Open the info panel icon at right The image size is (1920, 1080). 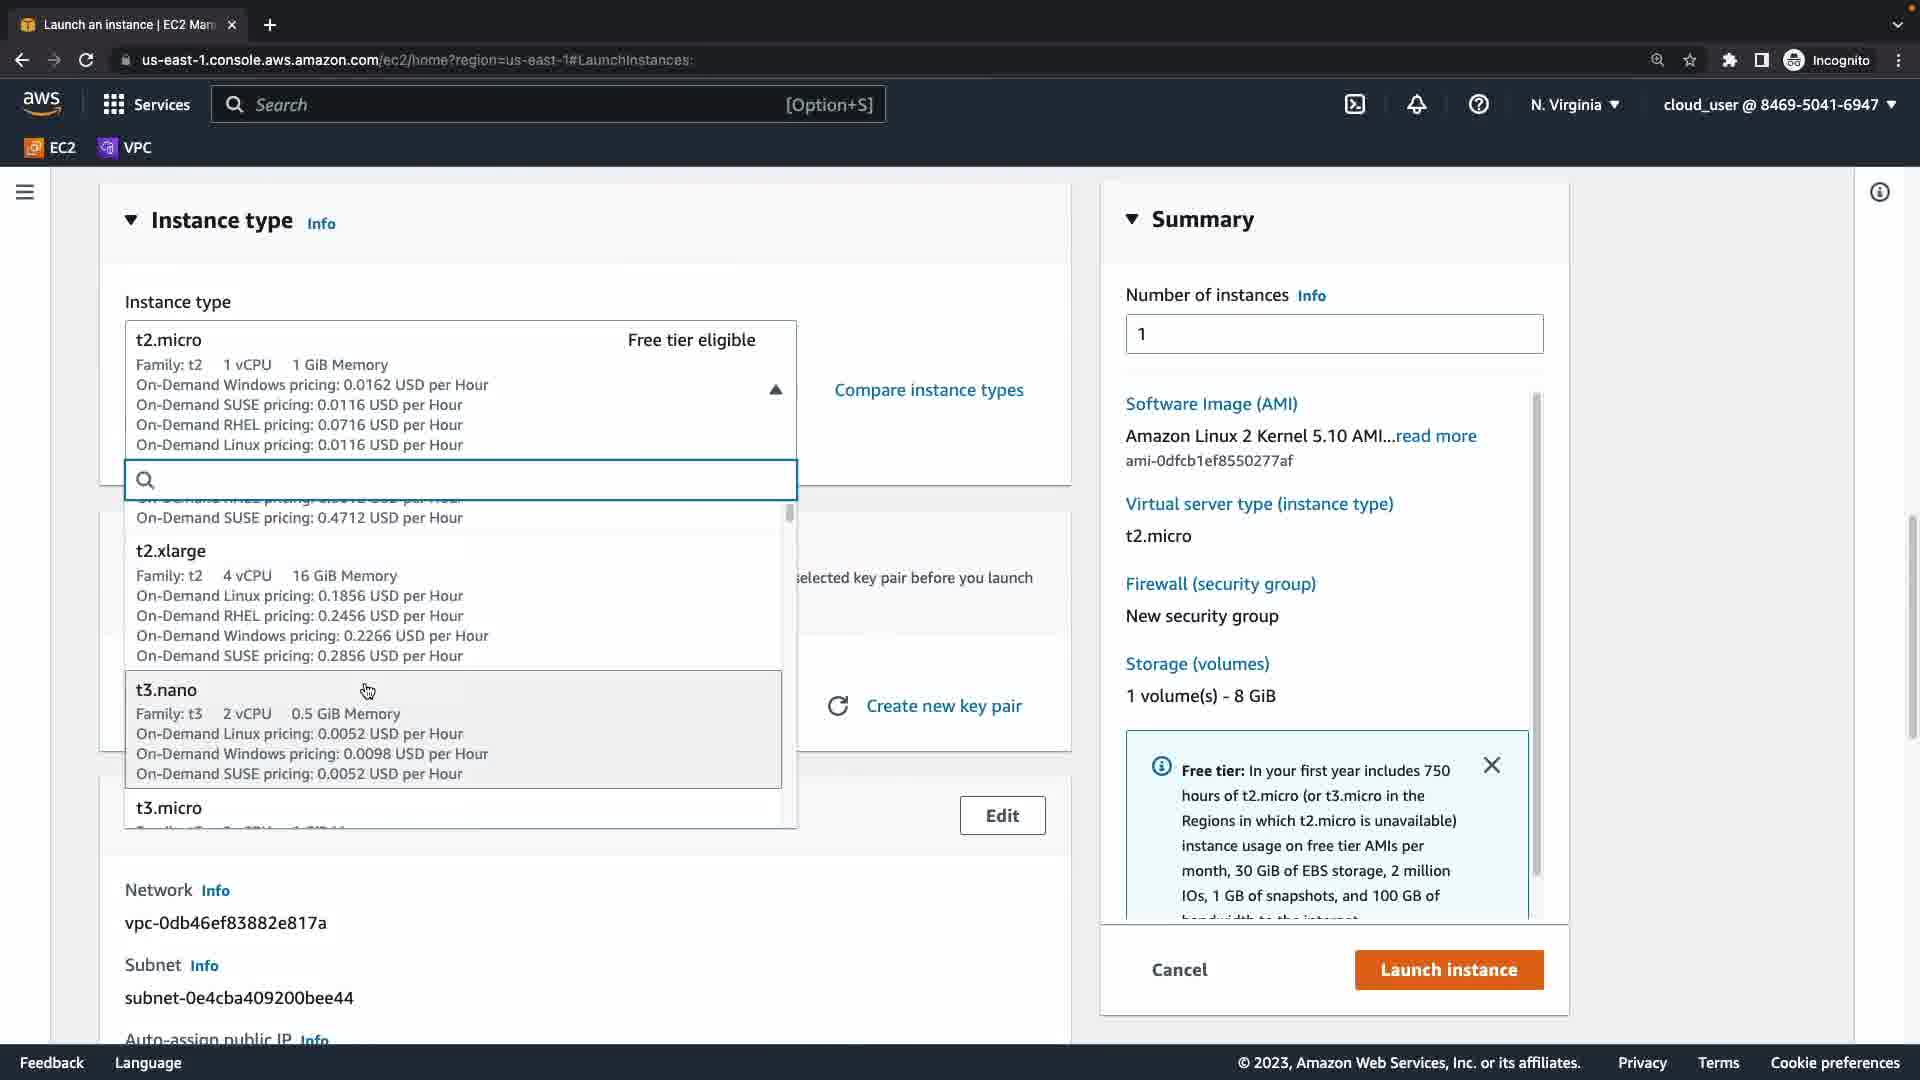[1879, 192]
